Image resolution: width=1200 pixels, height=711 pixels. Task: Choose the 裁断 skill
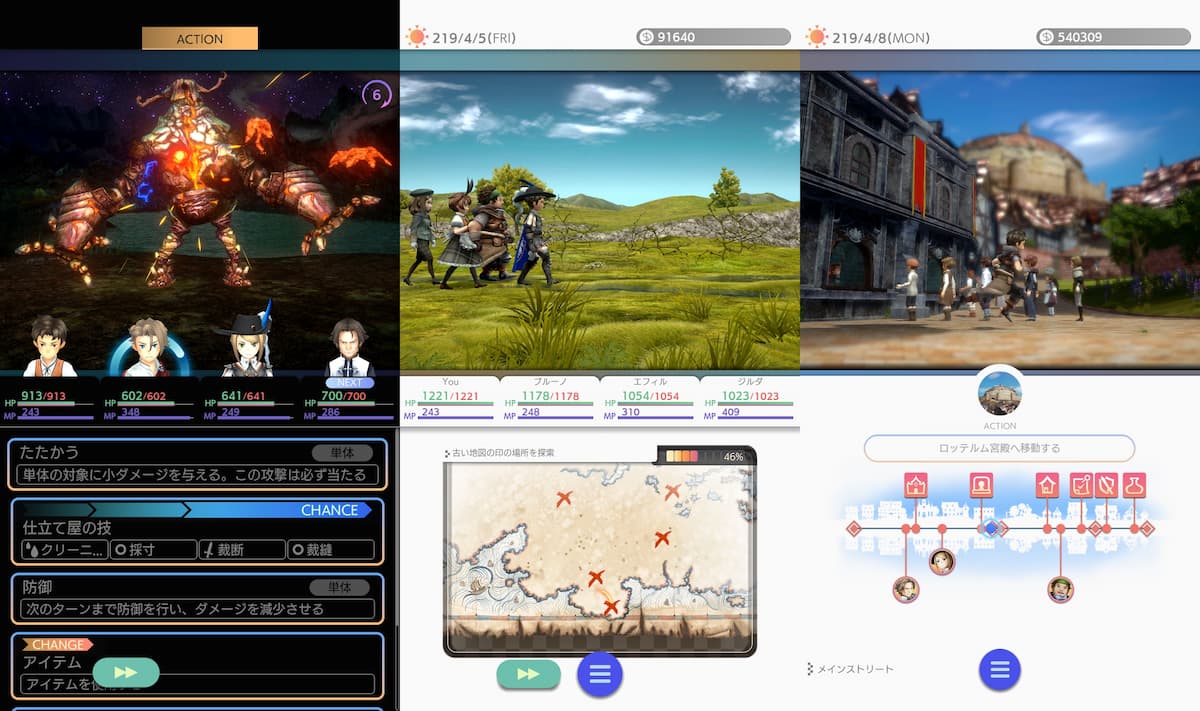241,549
